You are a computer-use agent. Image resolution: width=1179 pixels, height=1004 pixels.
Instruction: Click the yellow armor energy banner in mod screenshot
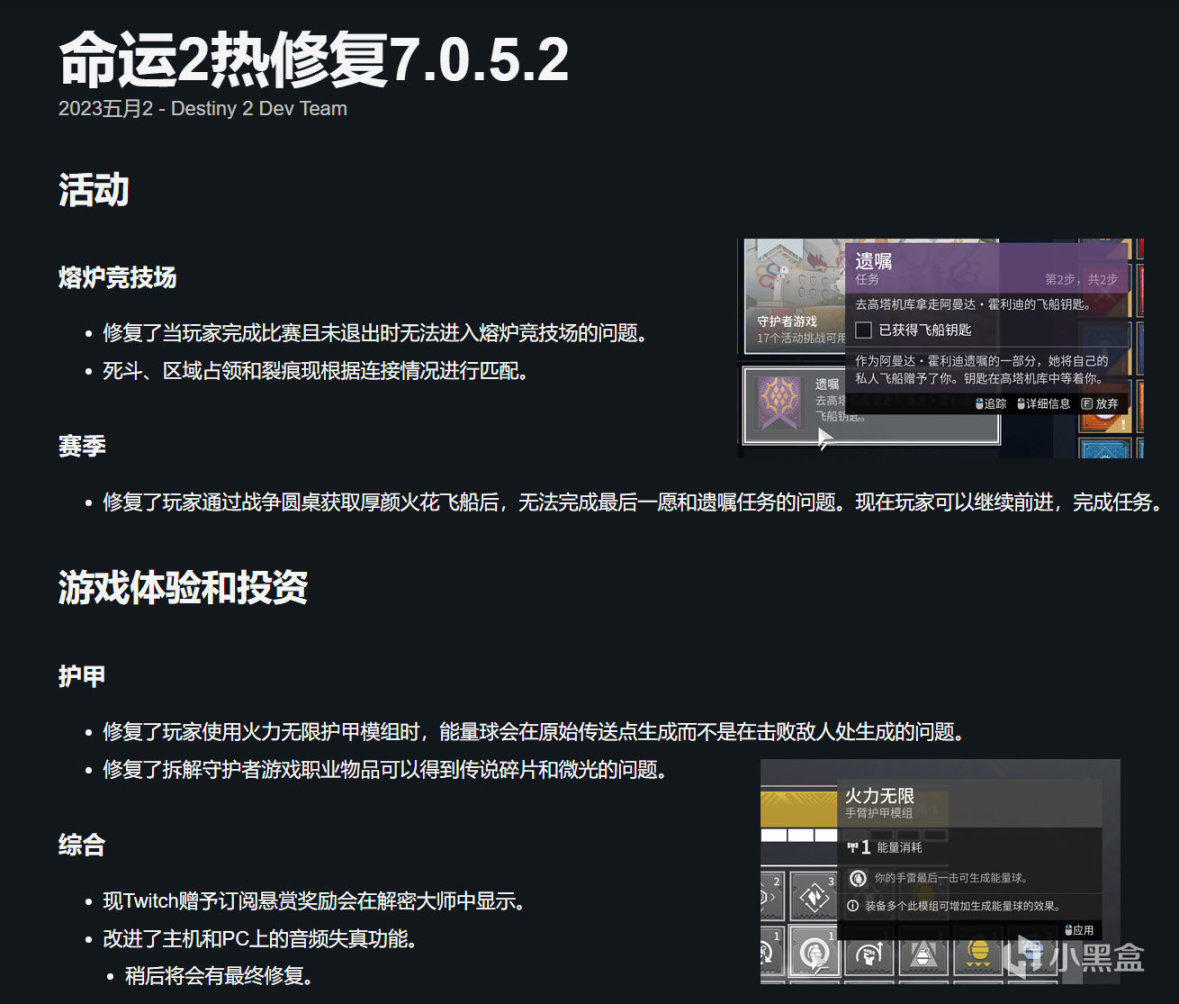click(x=799, y=808)
